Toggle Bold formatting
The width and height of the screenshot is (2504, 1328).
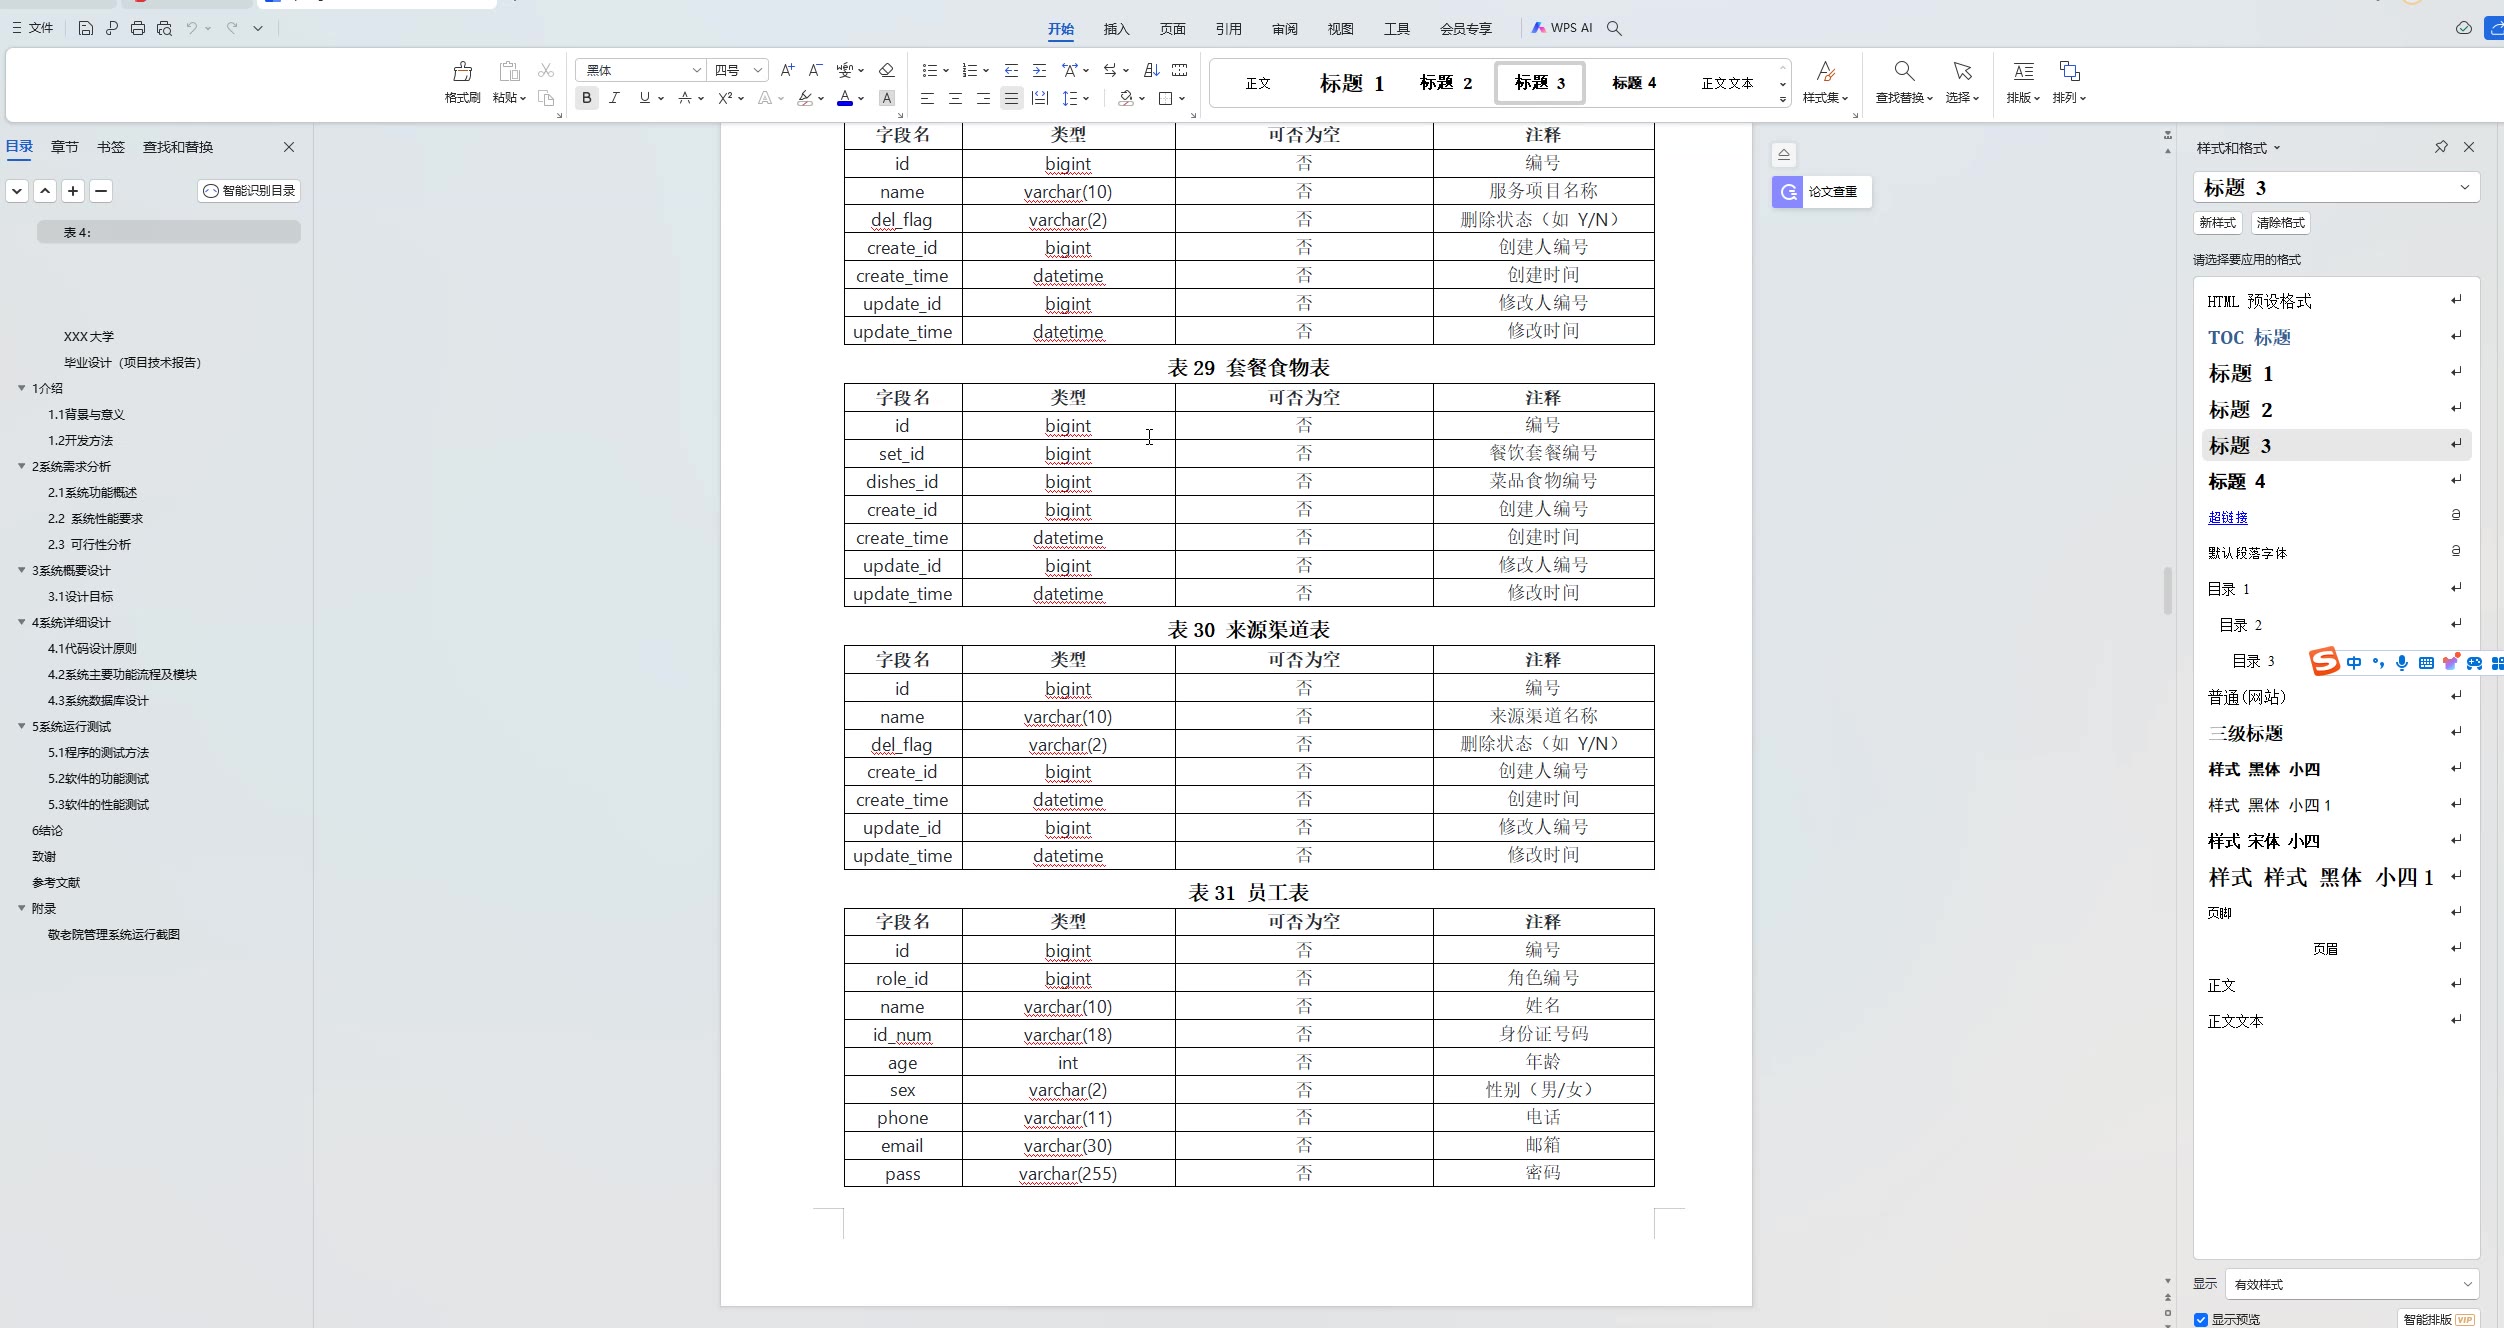587,98
